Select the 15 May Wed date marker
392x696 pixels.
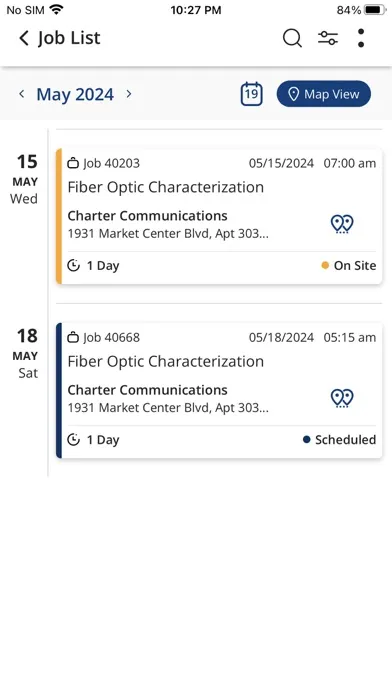(x=25, y=179)
